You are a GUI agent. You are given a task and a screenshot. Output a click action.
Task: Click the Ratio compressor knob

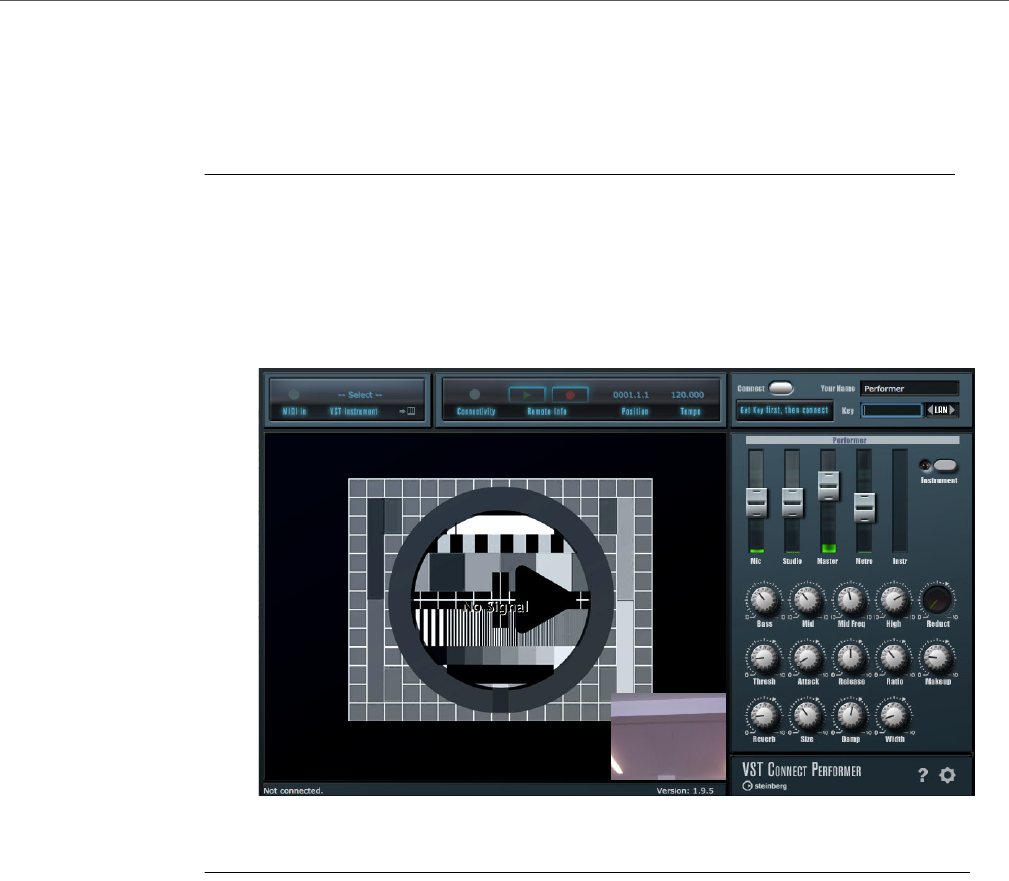894,658
